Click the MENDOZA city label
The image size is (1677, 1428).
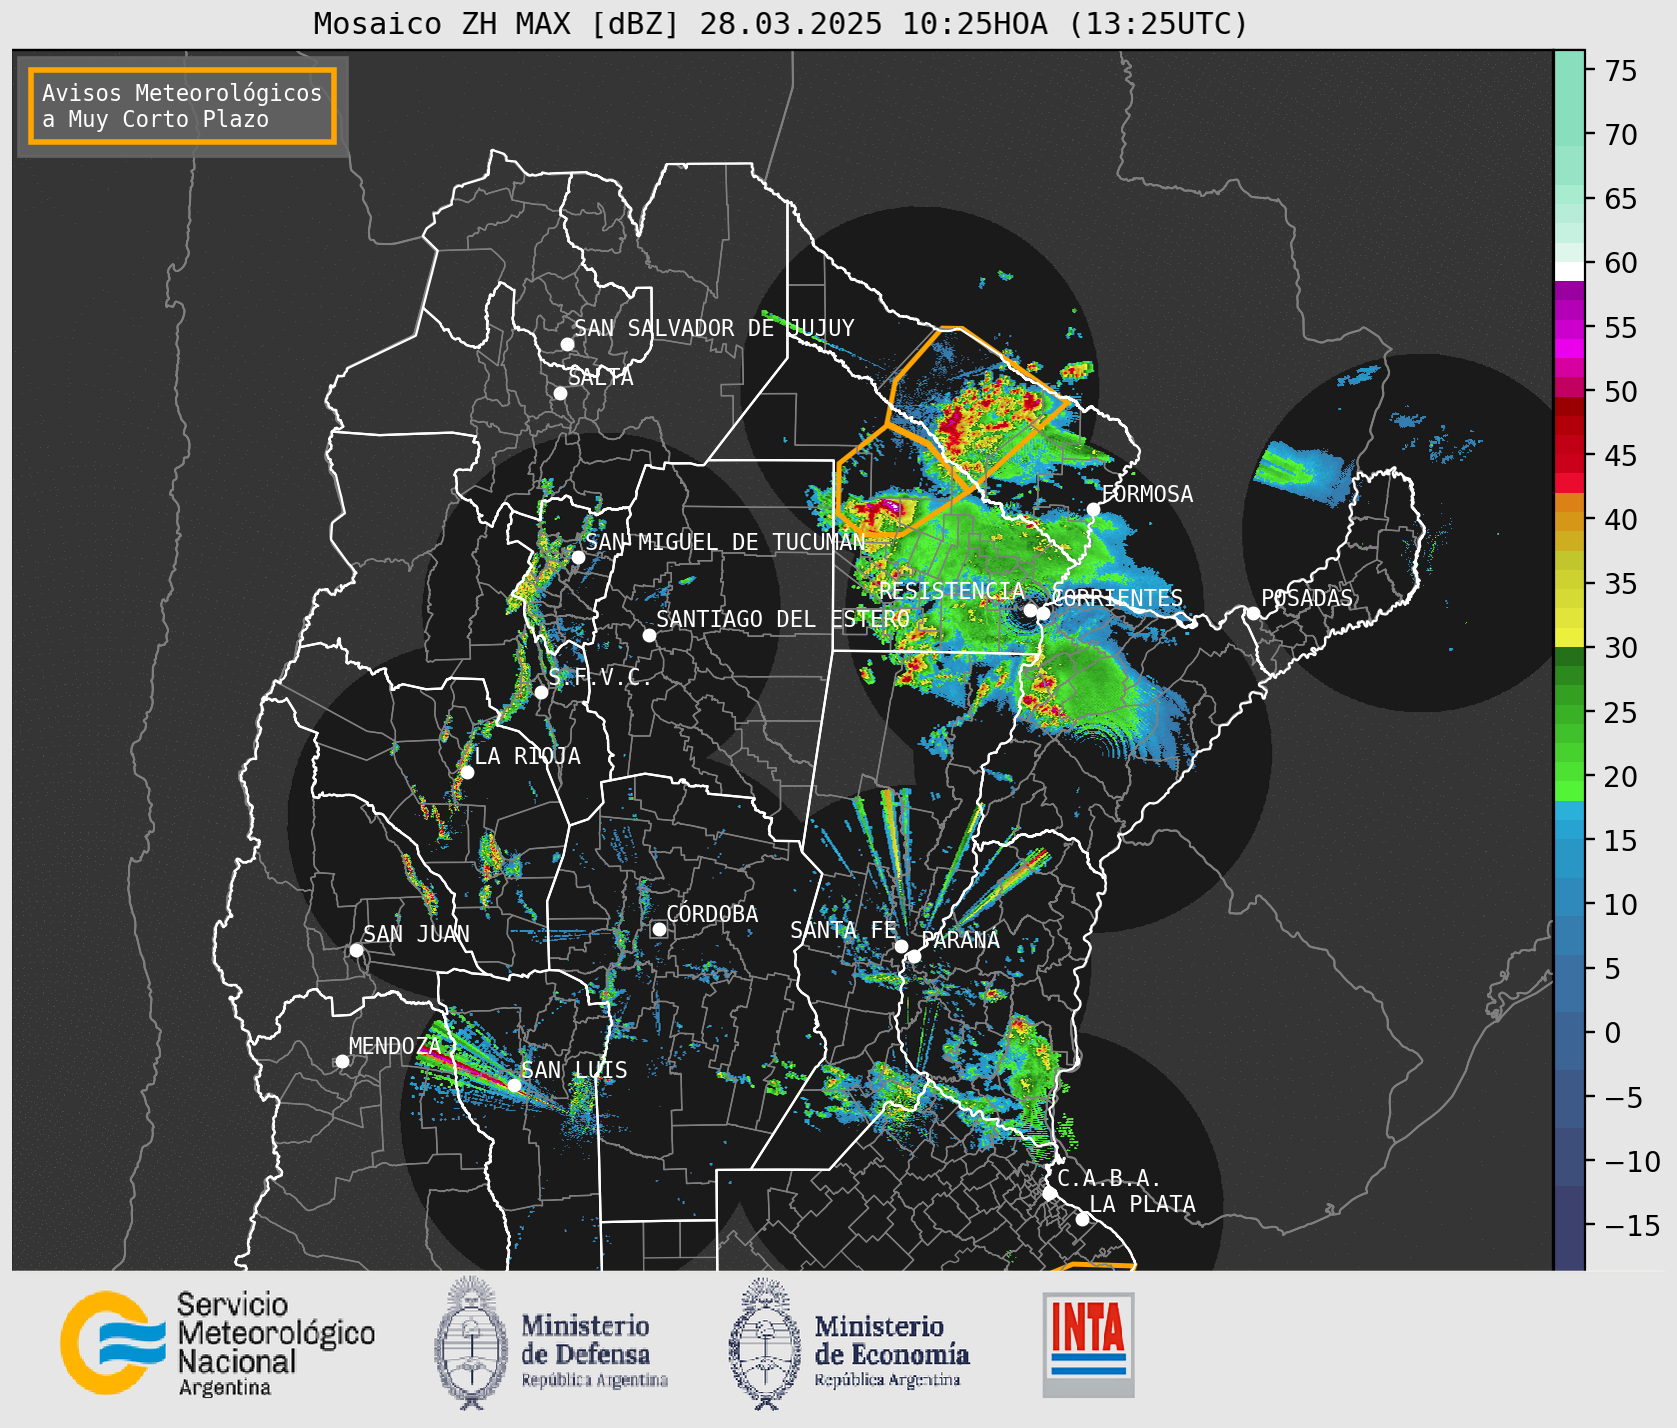tap(395, 1046)
